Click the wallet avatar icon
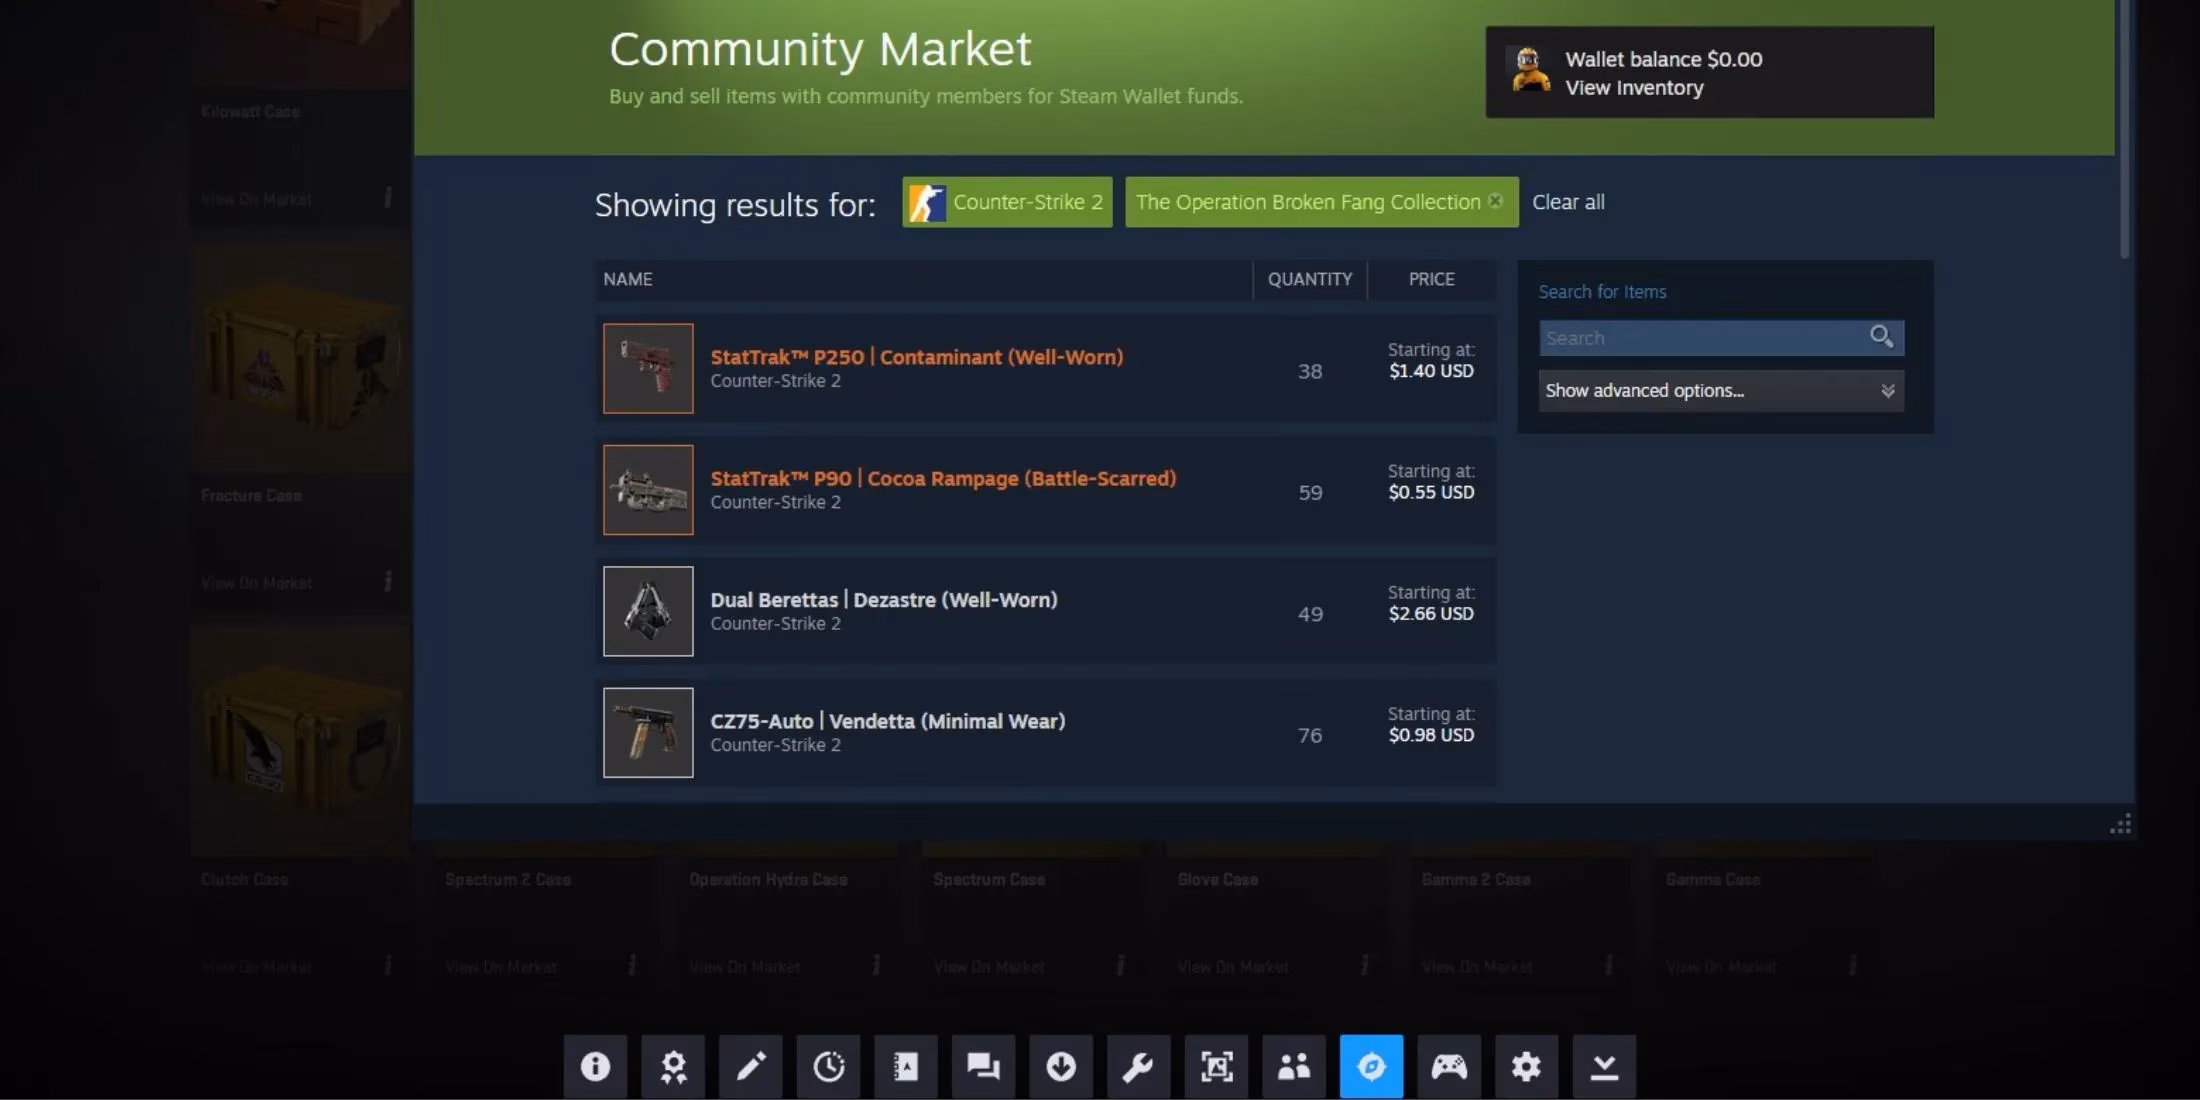Screen dimensions: 2200x1100 pyautogui.click(x=1529, y=71)
